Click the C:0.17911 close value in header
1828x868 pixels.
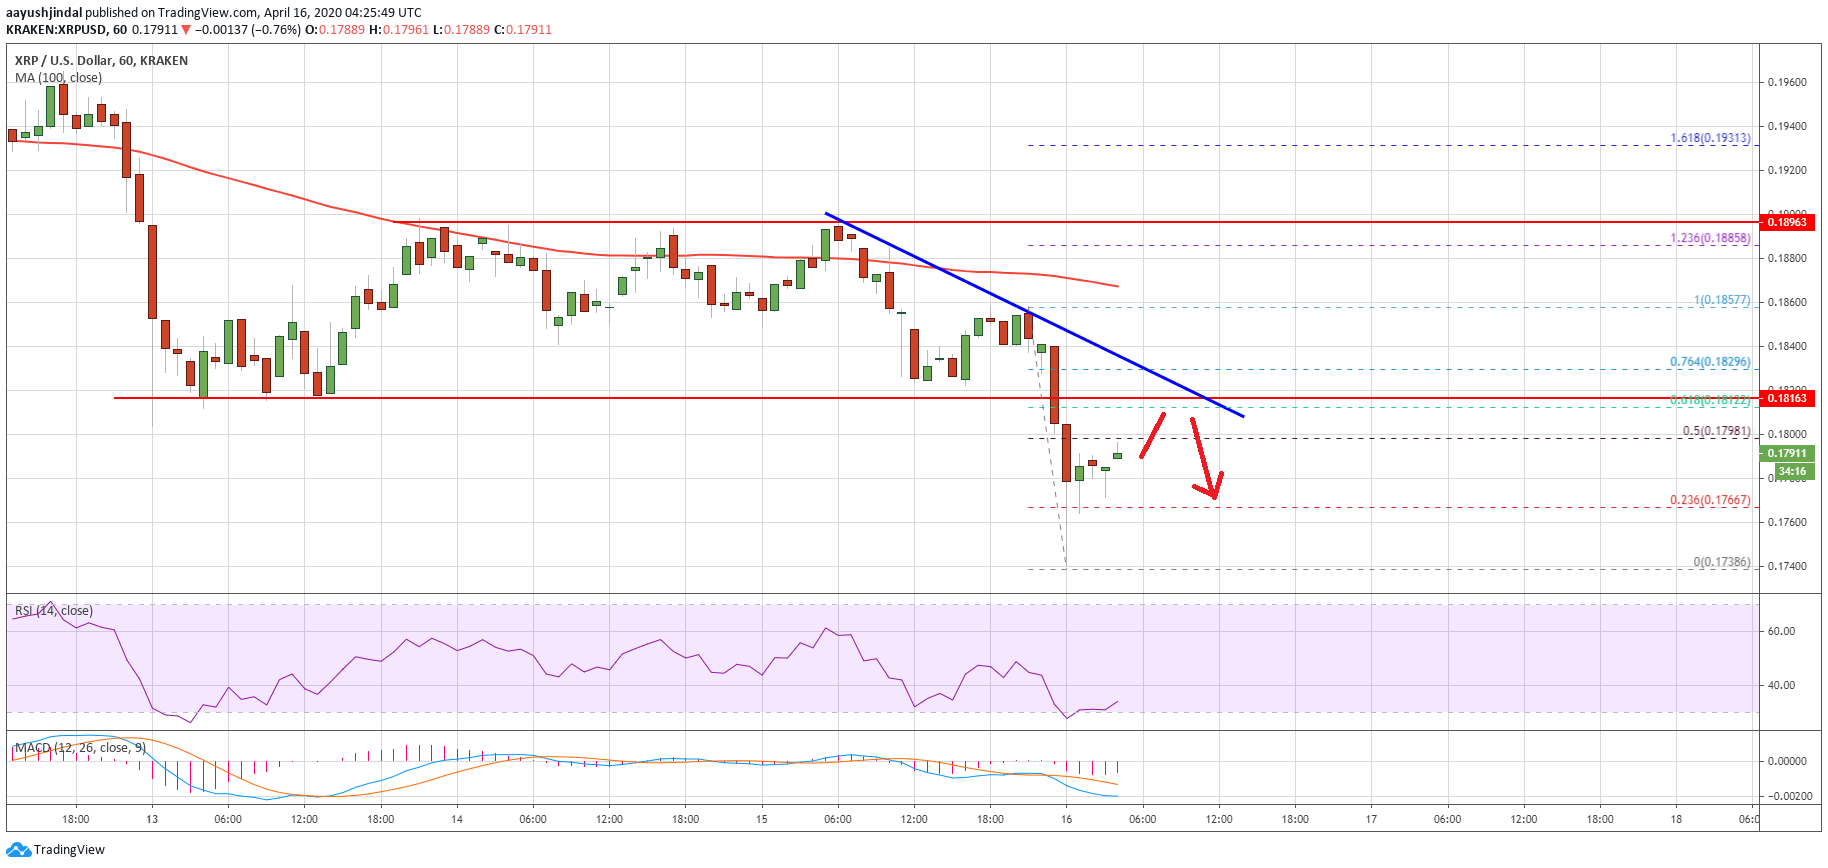tap(523, 30)
